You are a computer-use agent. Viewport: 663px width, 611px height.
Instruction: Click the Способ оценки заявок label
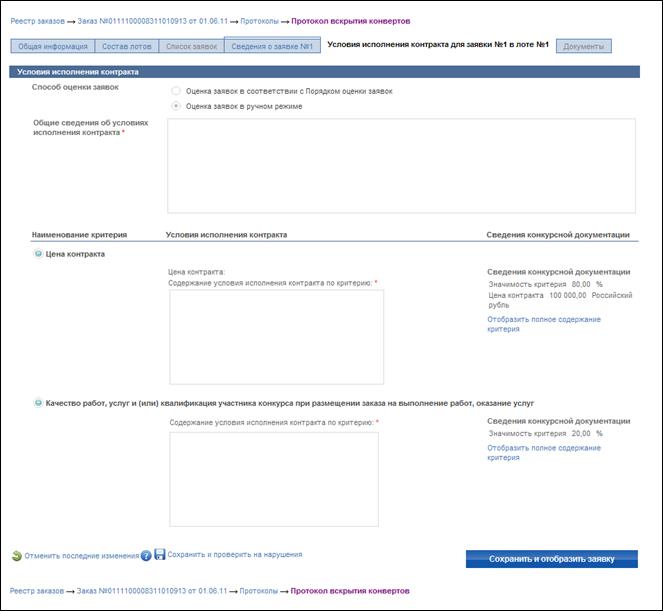tap(75, 87)
